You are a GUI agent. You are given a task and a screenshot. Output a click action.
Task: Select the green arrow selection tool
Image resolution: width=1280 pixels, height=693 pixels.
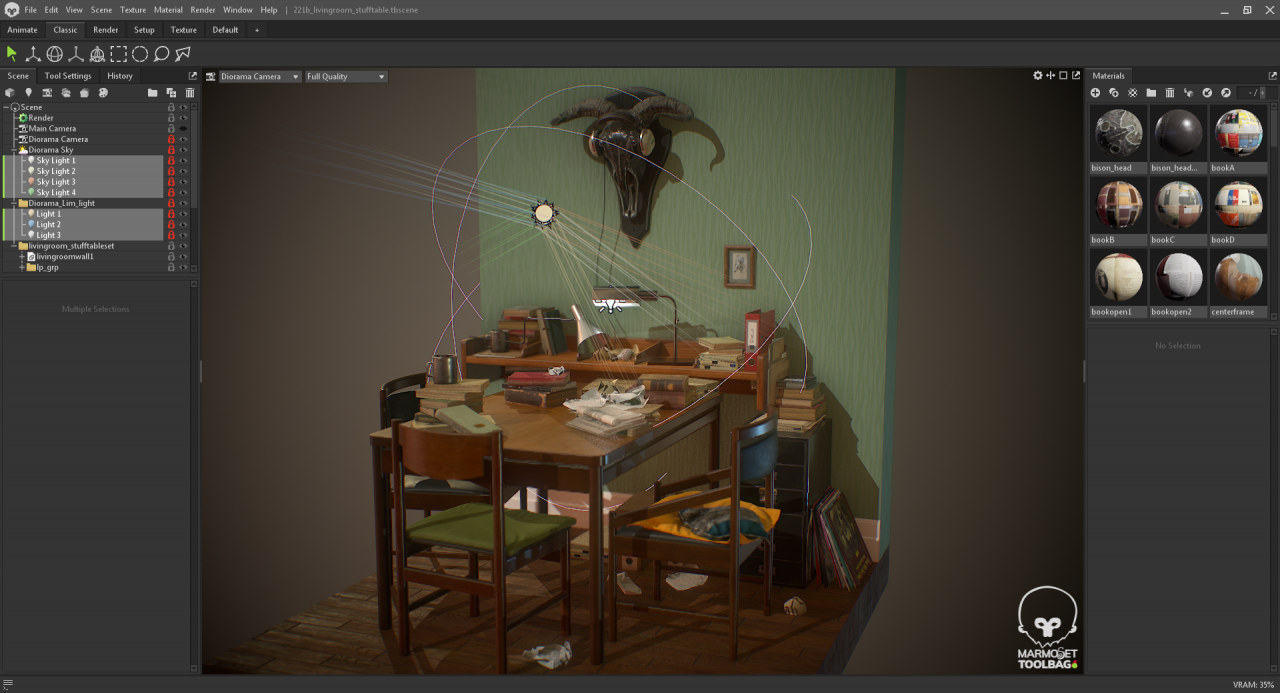coord(12,54)
